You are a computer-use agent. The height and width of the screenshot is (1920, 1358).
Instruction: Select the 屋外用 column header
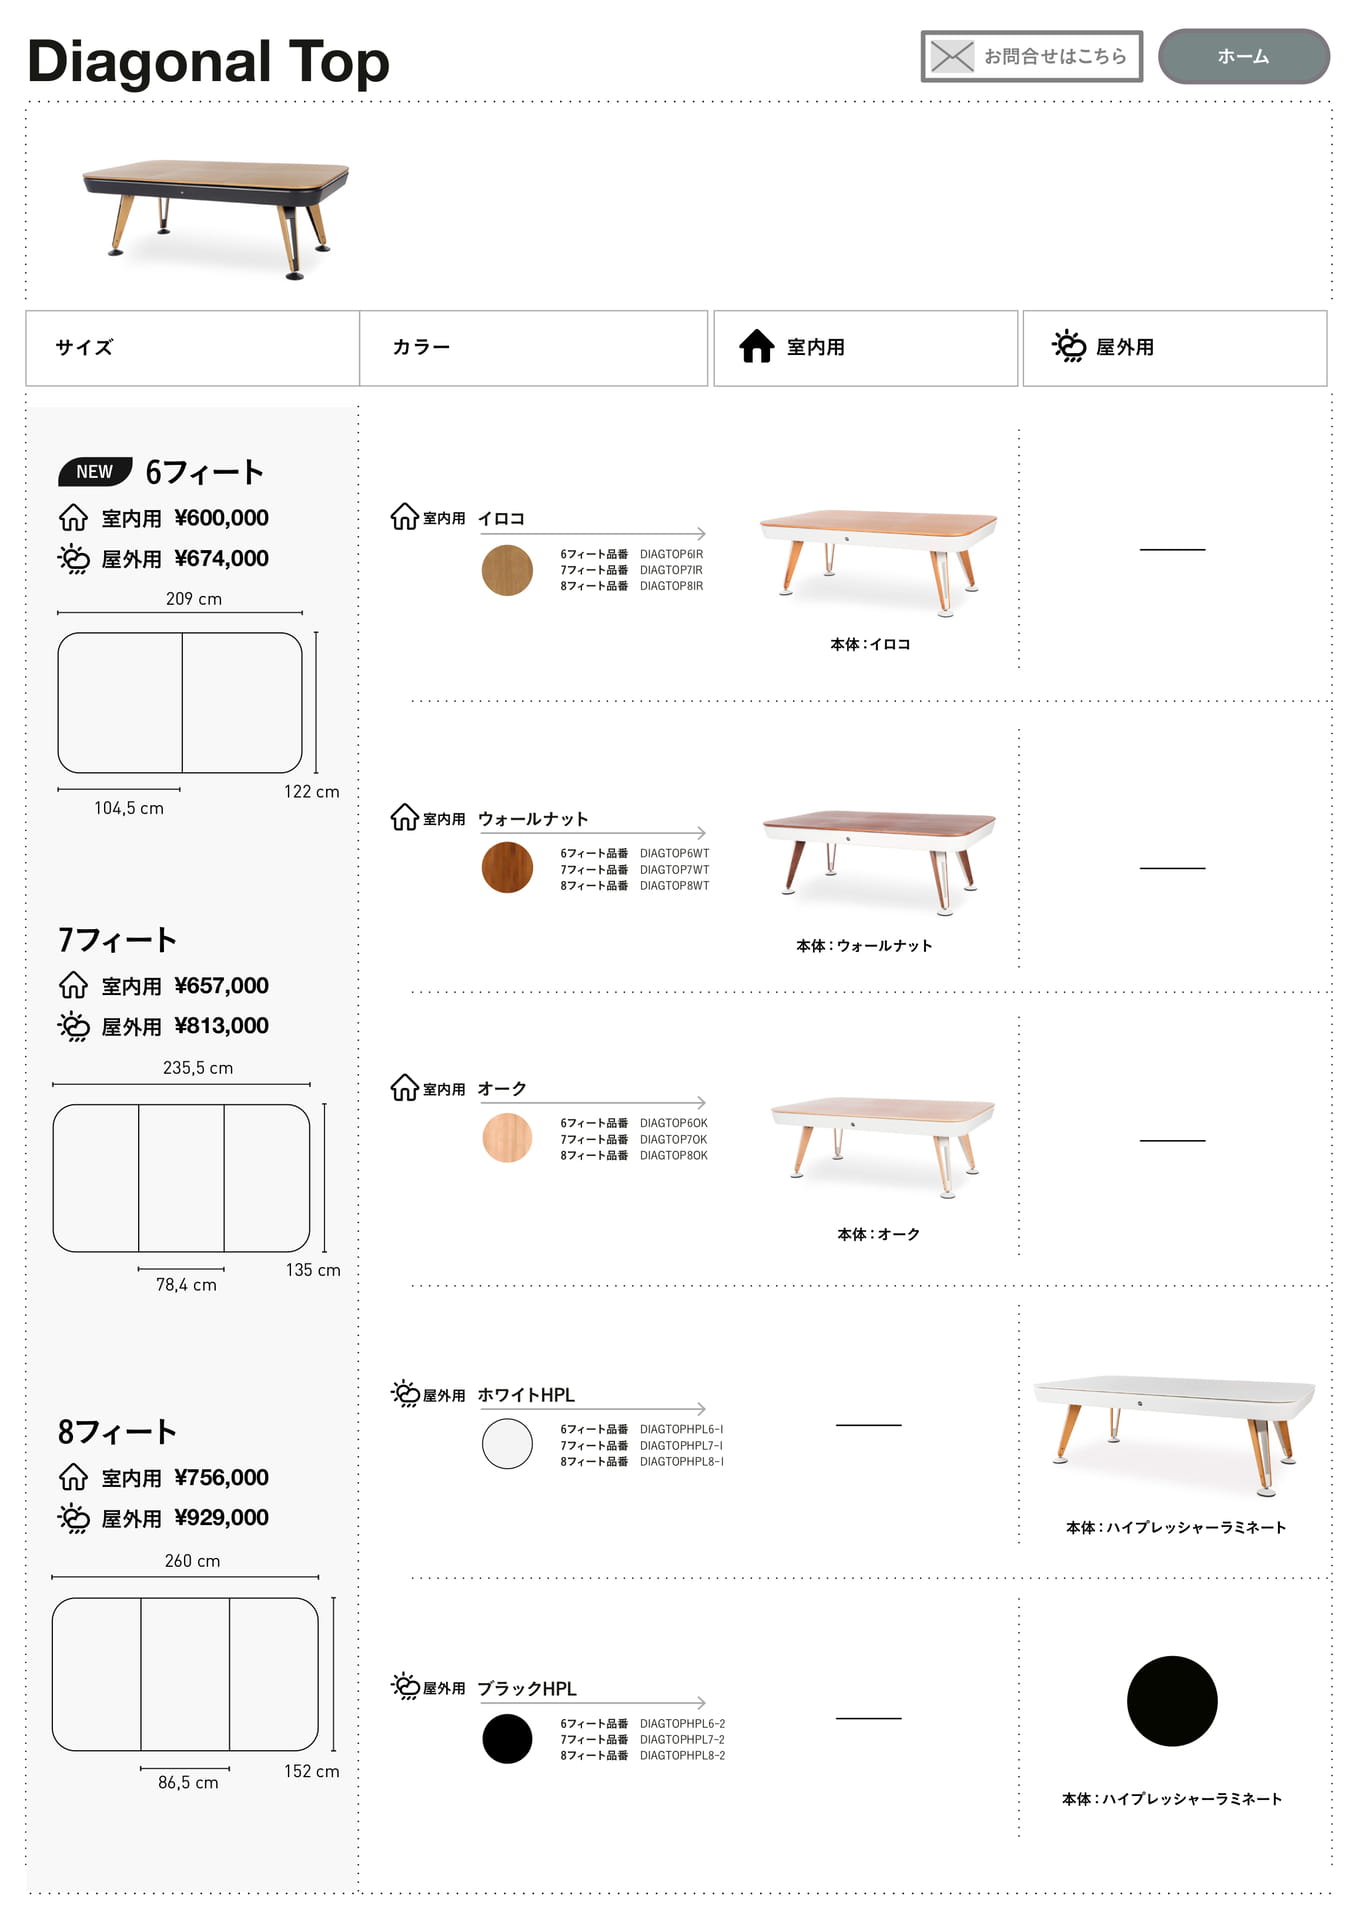(x=1175, y=348)
